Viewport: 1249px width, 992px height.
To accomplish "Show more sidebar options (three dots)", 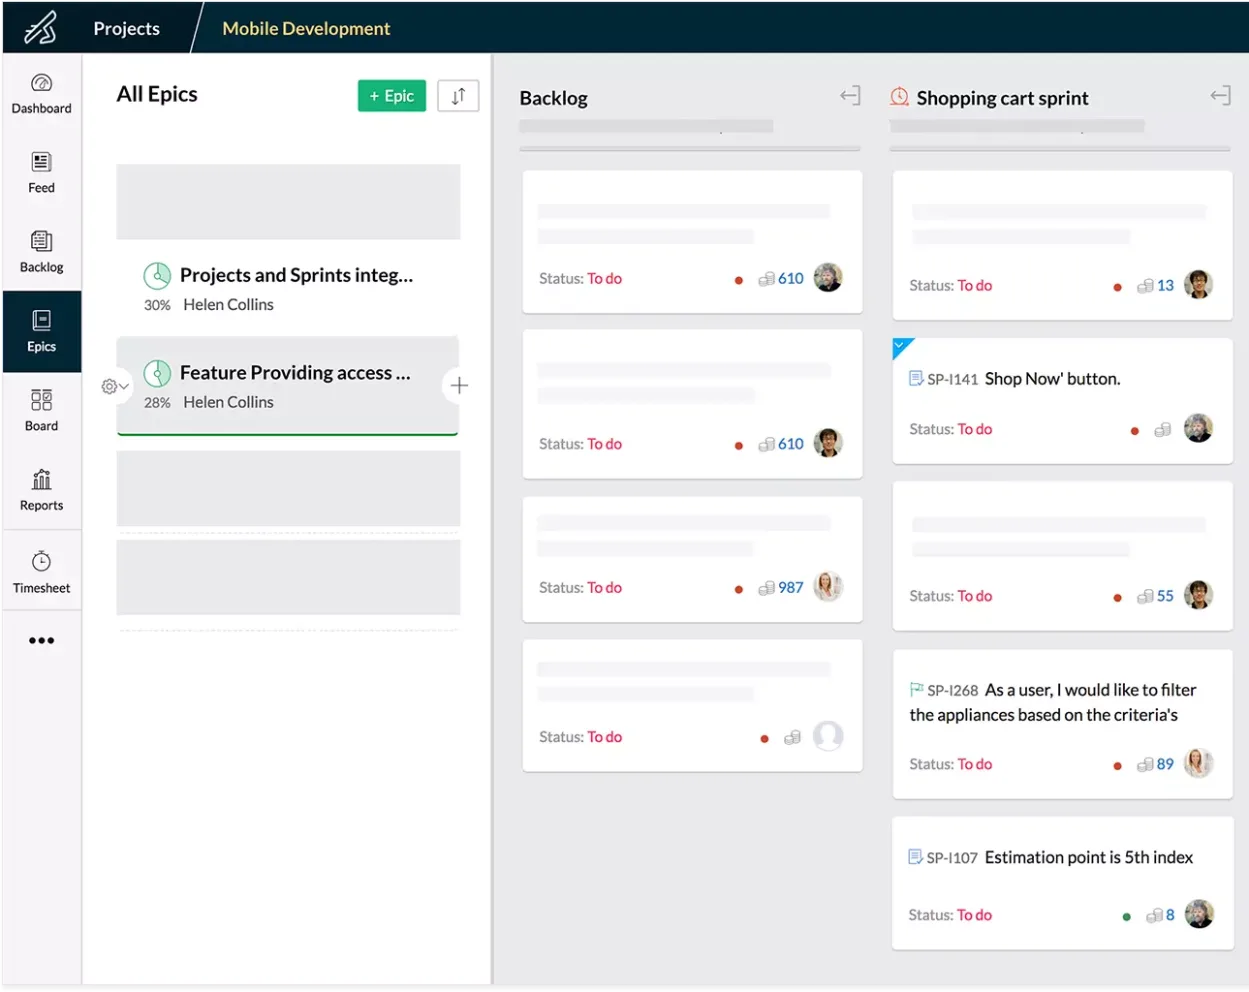I will (41, 641).
